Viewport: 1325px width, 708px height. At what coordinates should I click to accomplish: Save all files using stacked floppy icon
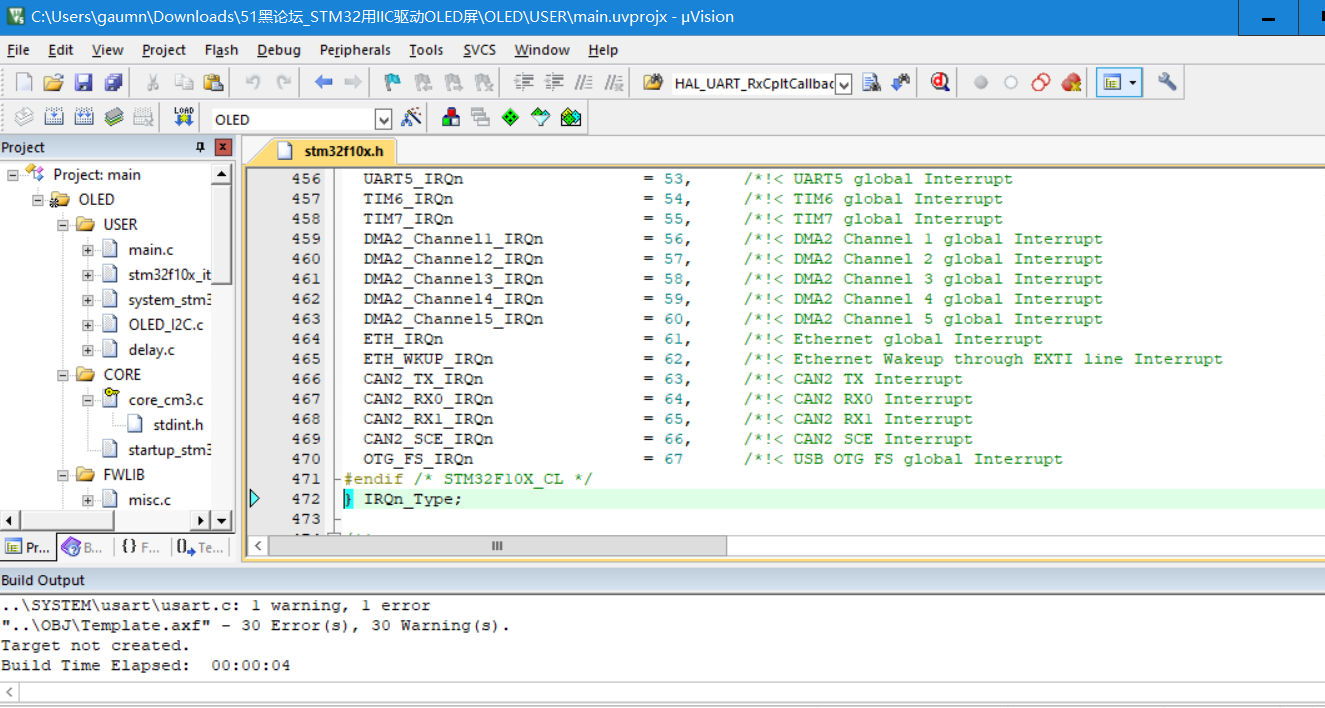point(114,82)
